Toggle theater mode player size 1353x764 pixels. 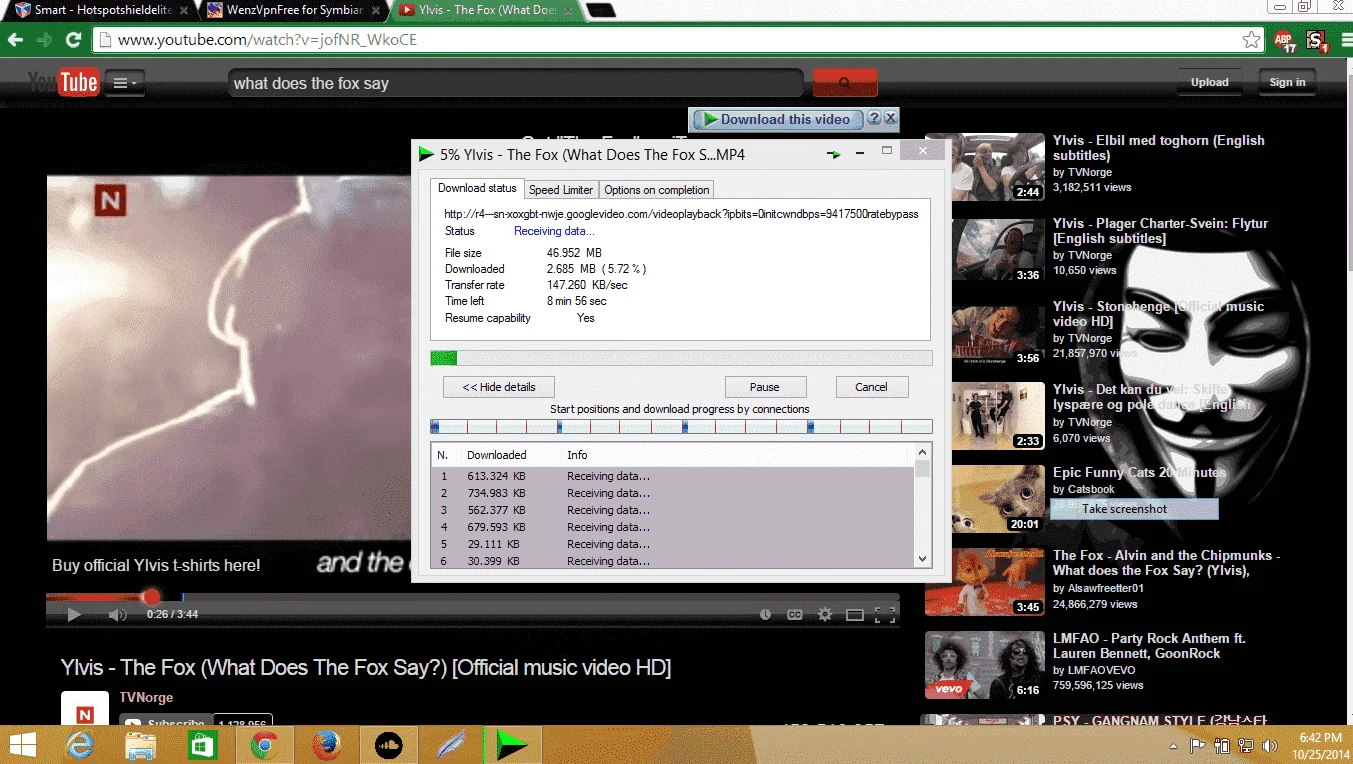pos(855,615)
